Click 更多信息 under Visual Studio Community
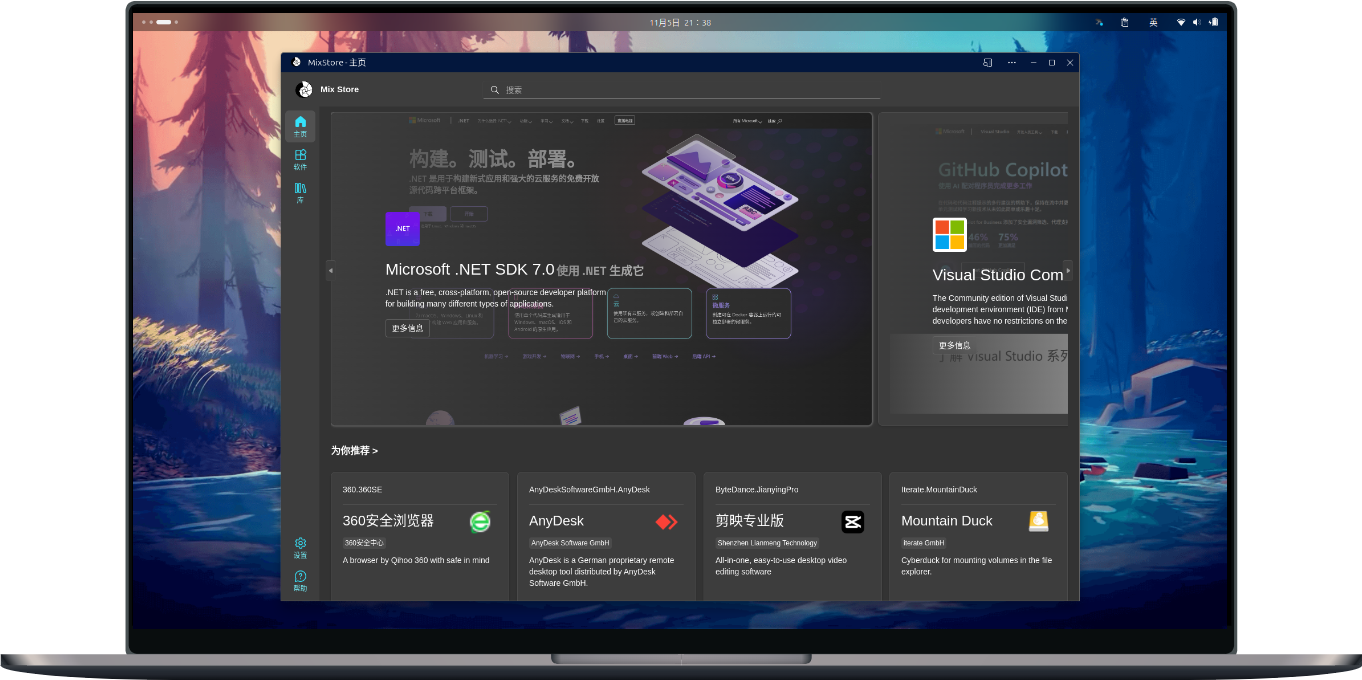1362x680 pixels. pos(954,345)
